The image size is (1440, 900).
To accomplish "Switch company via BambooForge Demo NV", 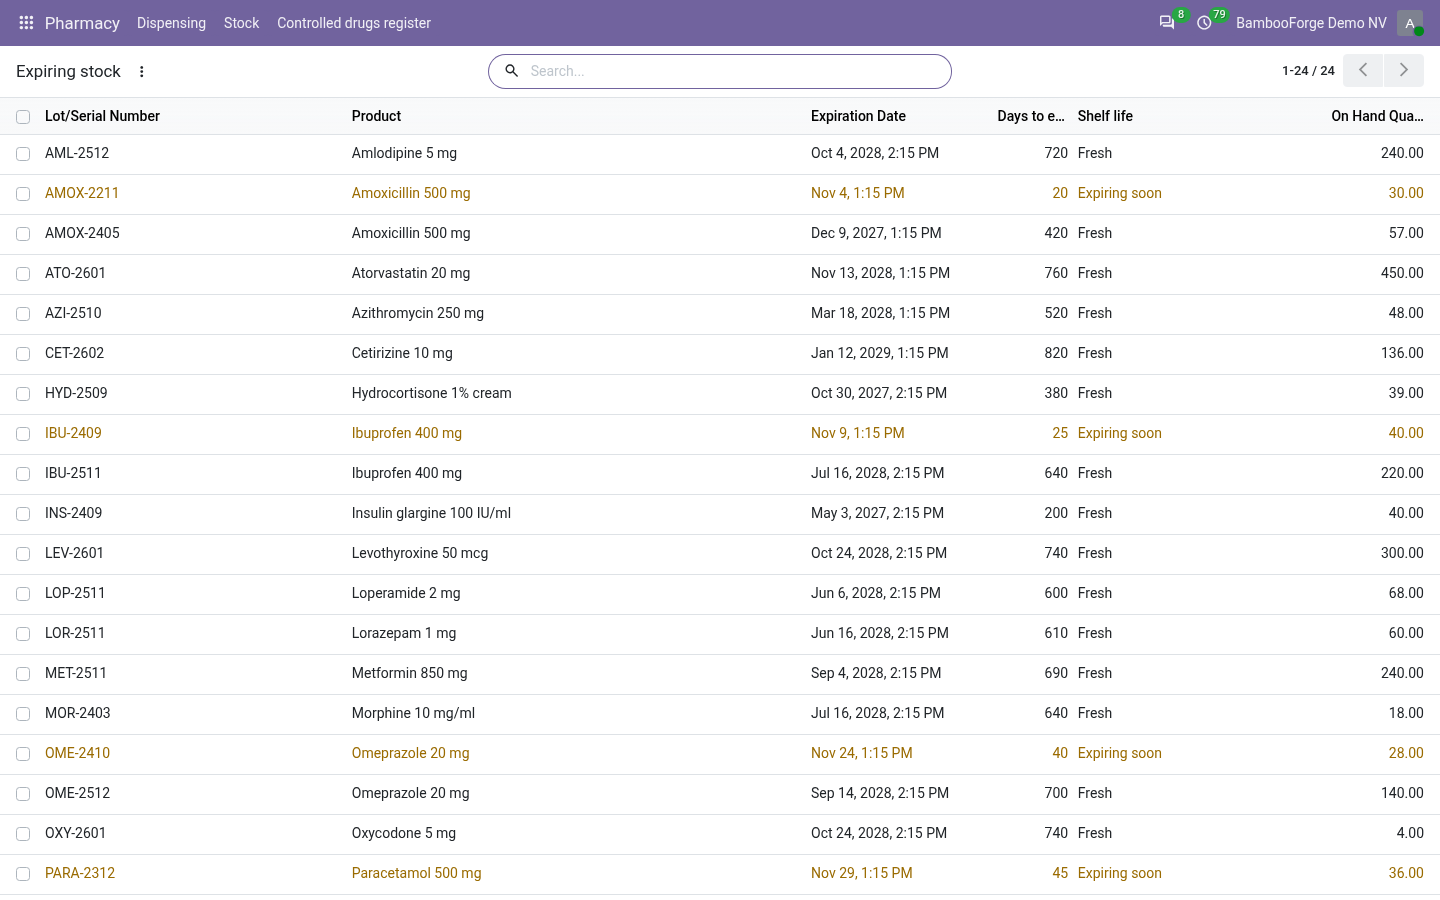I will click(x=1311, y=23).
